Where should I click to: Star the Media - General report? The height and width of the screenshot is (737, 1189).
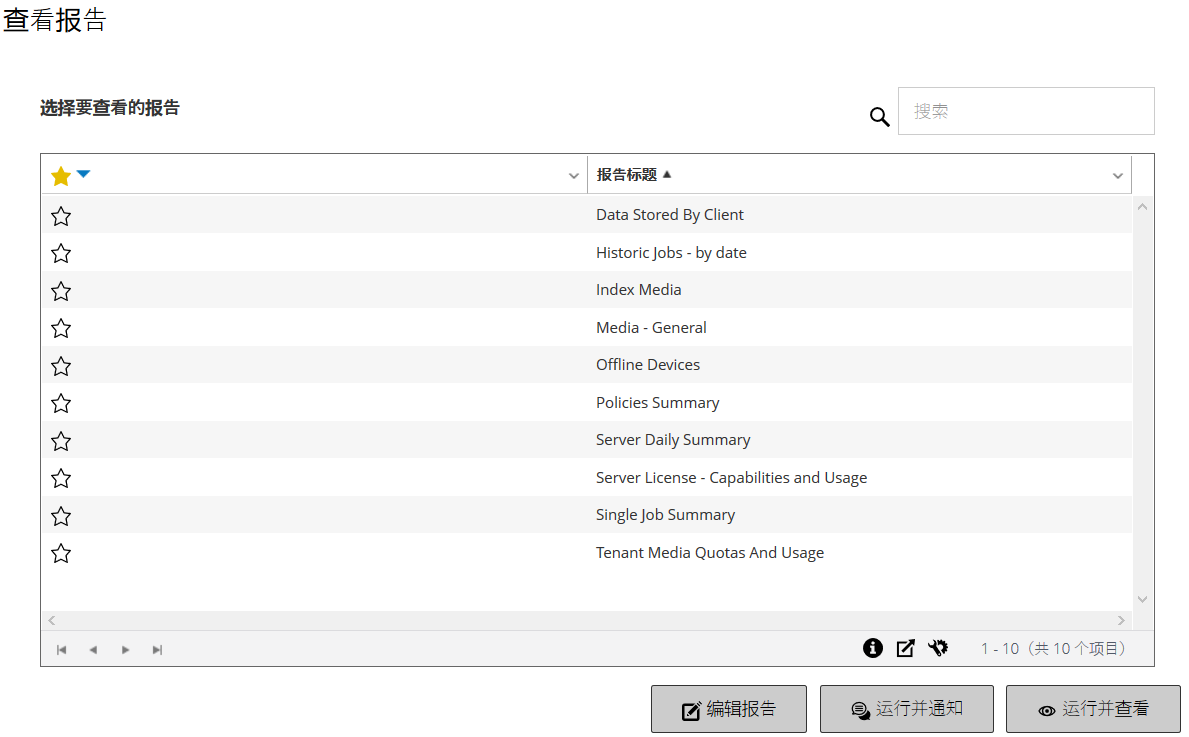[61, 328]
